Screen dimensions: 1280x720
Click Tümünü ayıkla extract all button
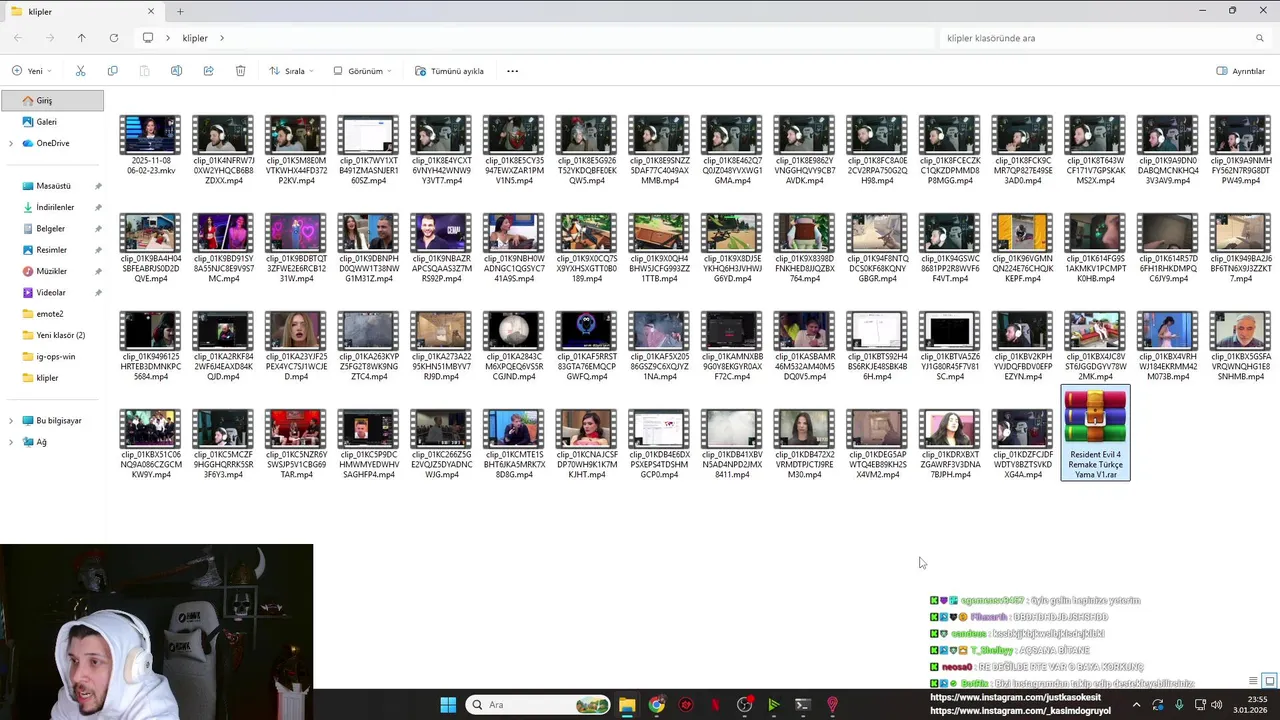coord(450,71)
